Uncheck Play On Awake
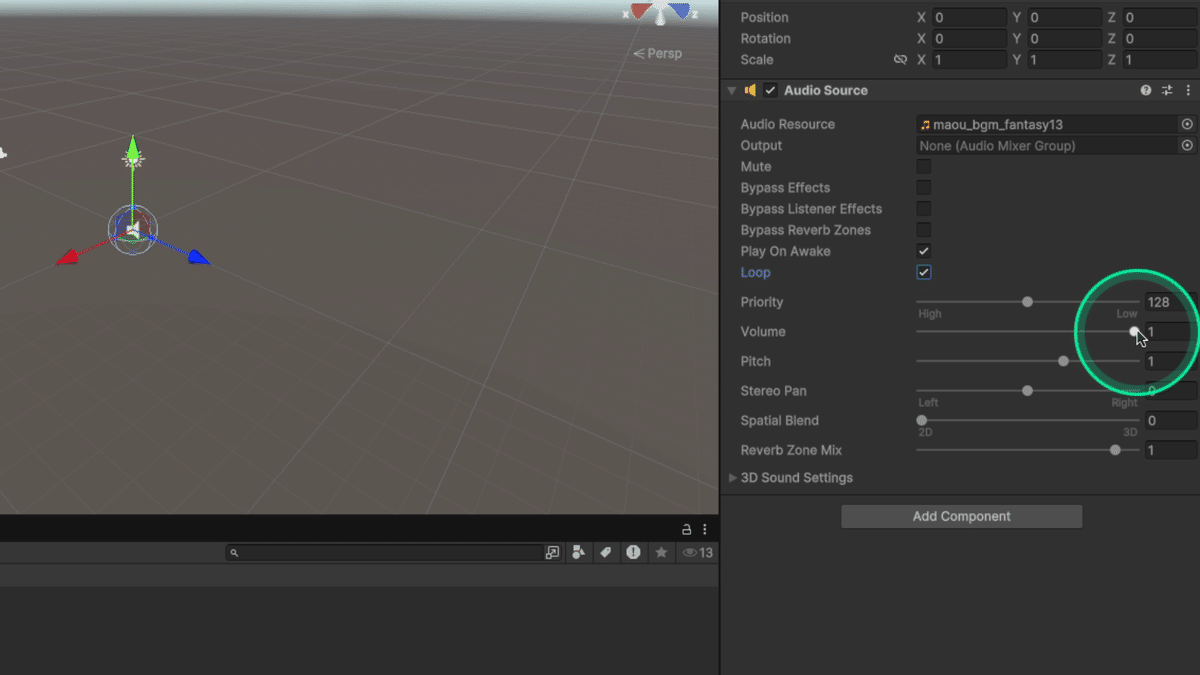This screenshot has height=675, width=1200. [x=924, y=251]
